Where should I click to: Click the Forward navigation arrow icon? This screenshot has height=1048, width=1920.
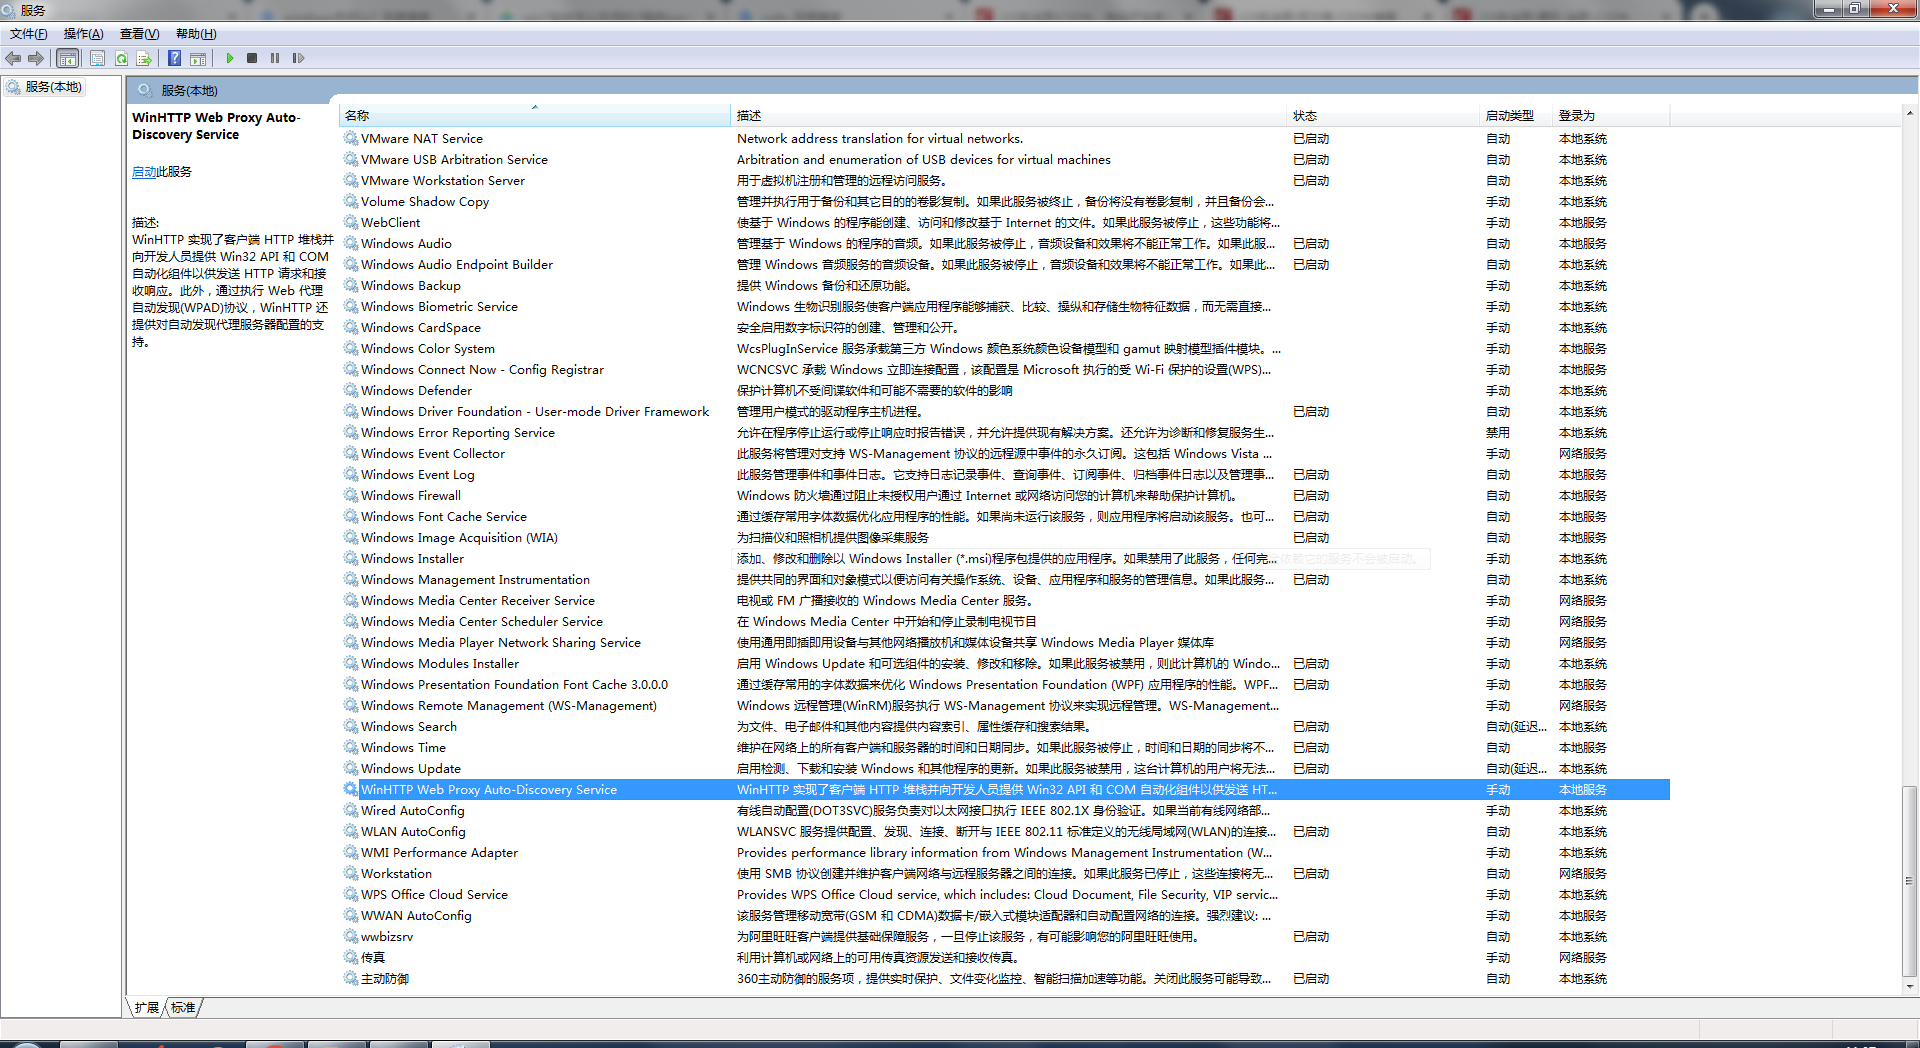coord(36,58)
